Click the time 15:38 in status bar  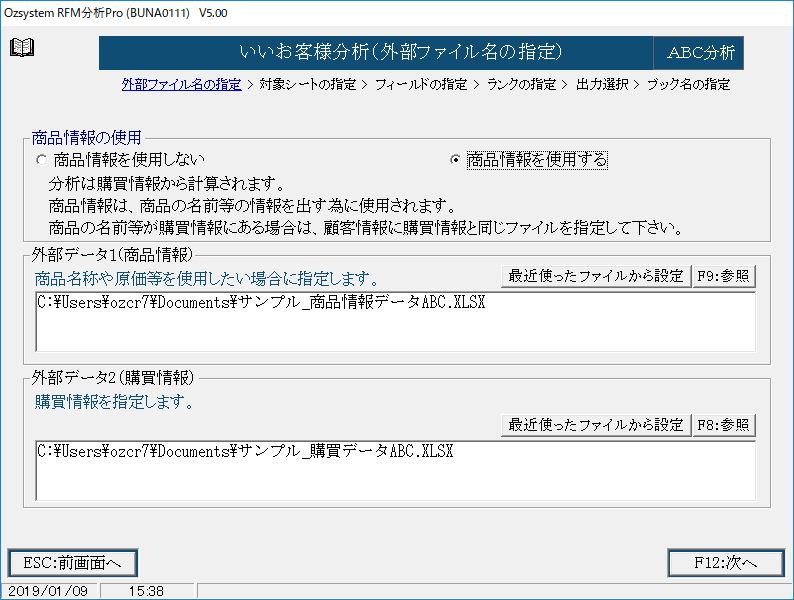146,591
